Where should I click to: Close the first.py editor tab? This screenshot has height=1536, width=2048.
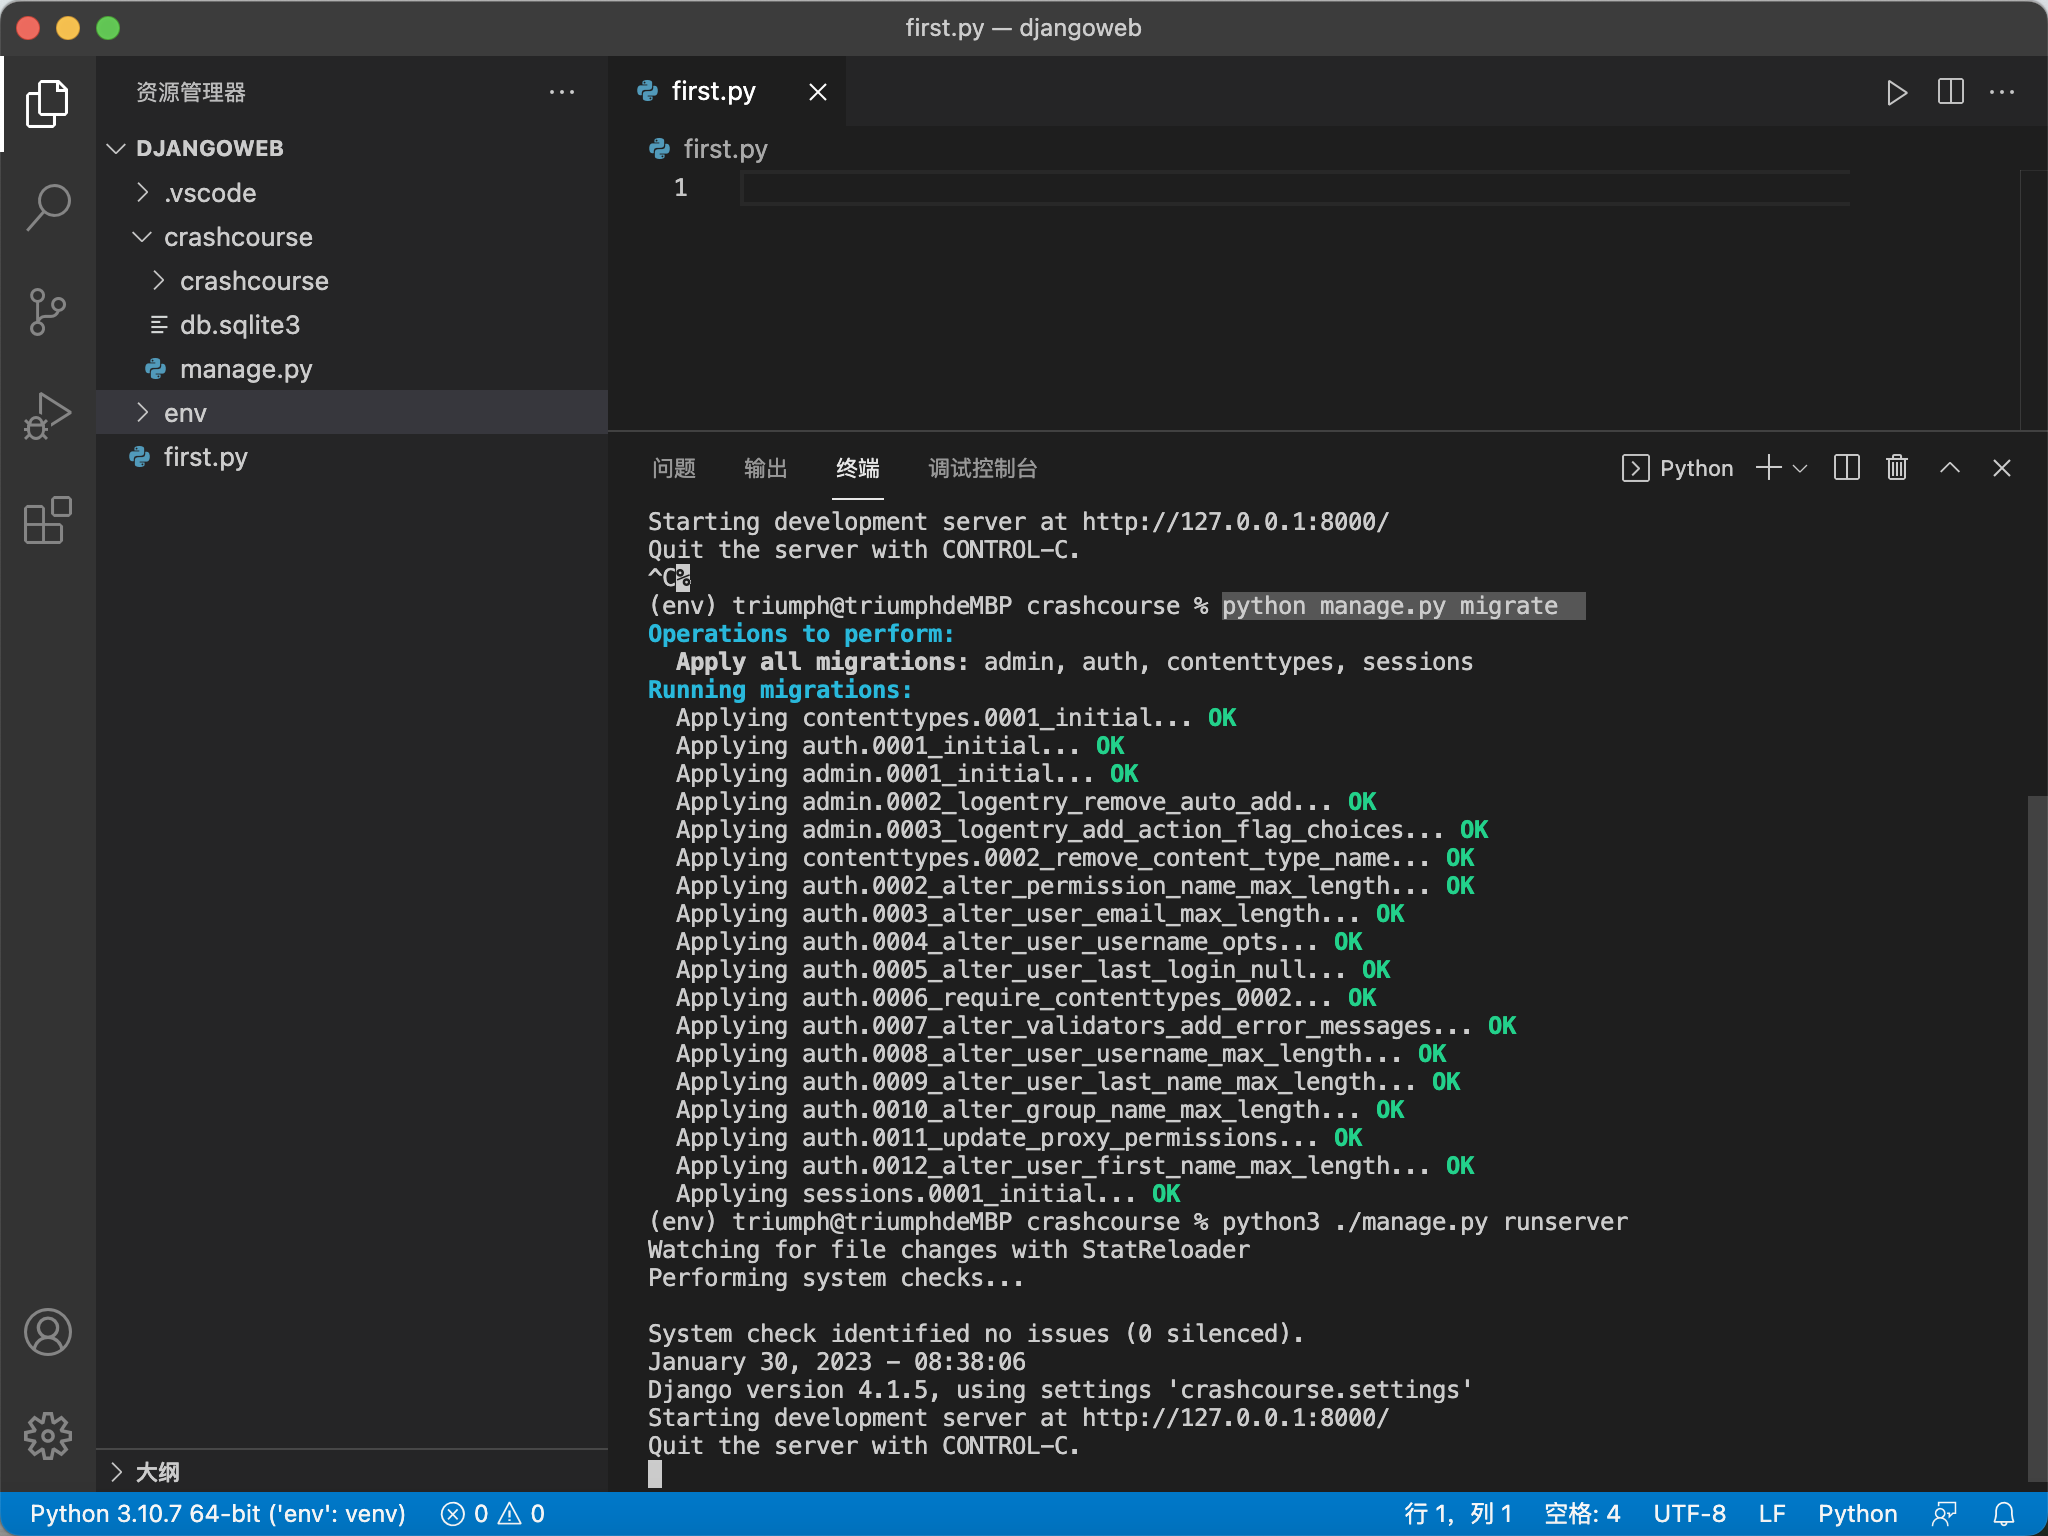pos(818,92)
